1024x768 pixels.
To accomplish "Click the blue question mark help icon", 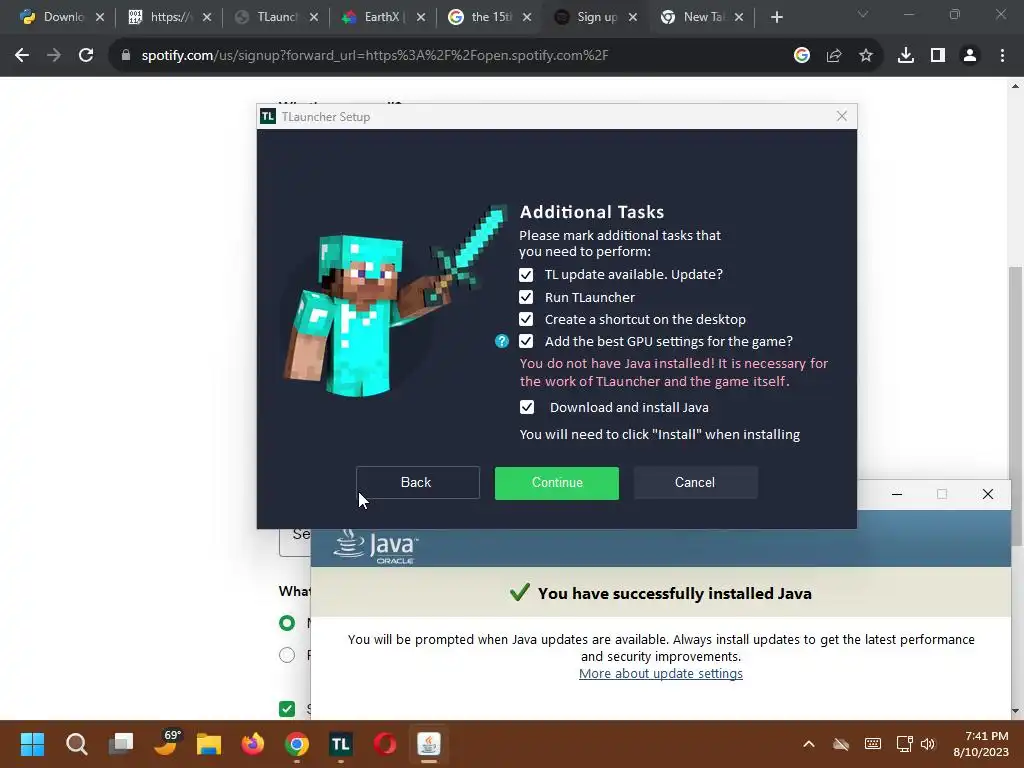I will 502,341.
